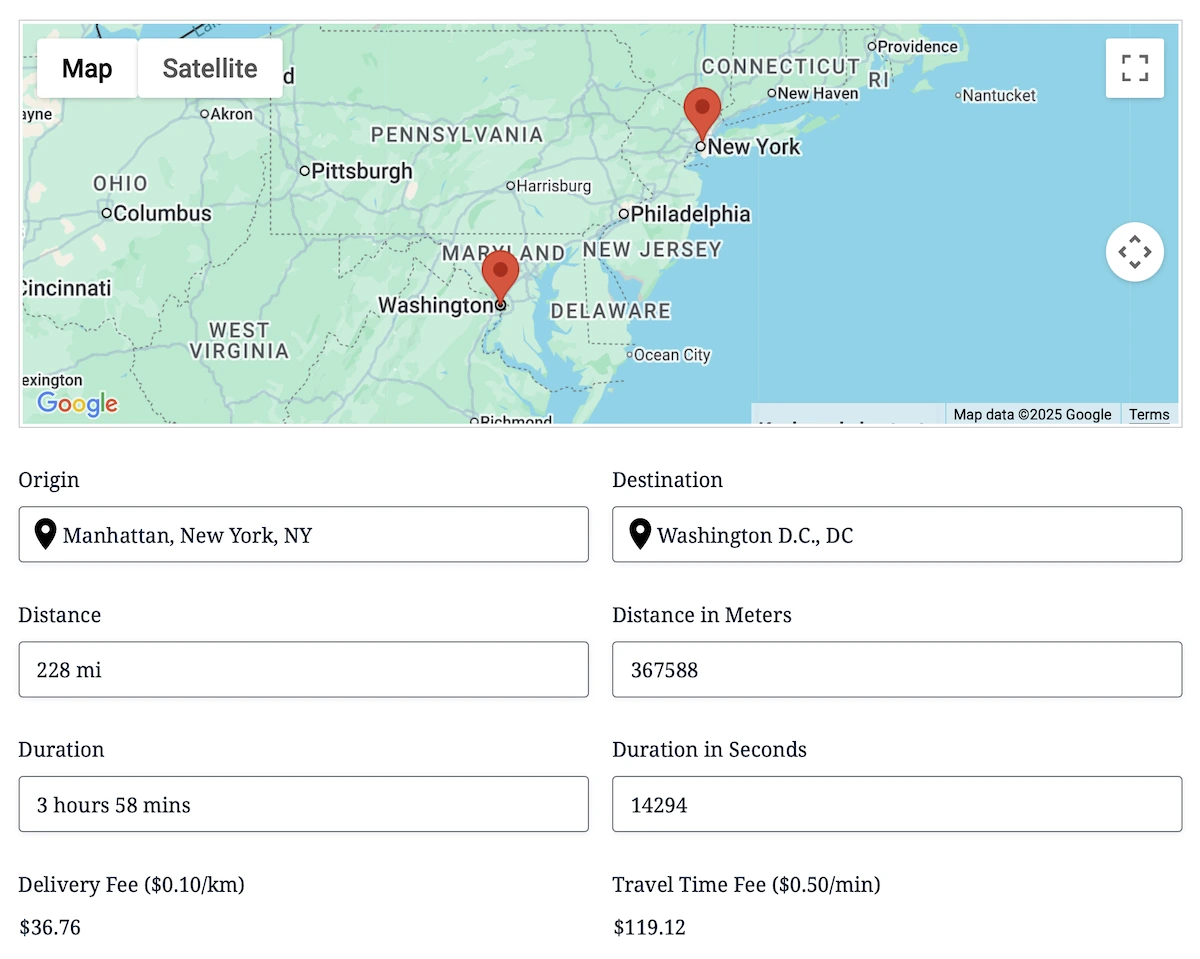Click the pin icon in Origin field
This screenshot has width=1200, height=959.
coord(45,535)
